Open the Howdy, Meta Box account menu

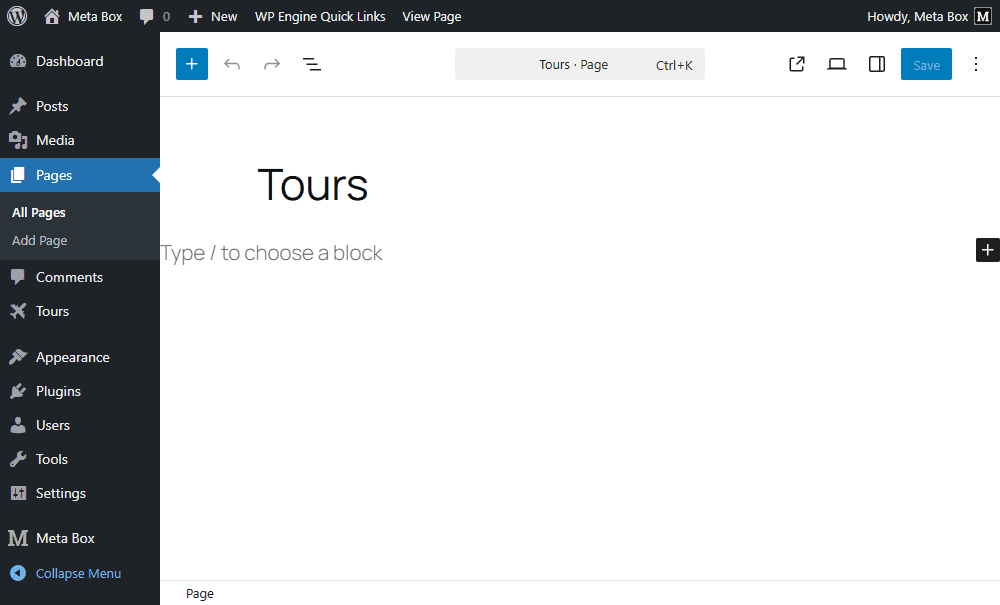[x=916, y=16]
